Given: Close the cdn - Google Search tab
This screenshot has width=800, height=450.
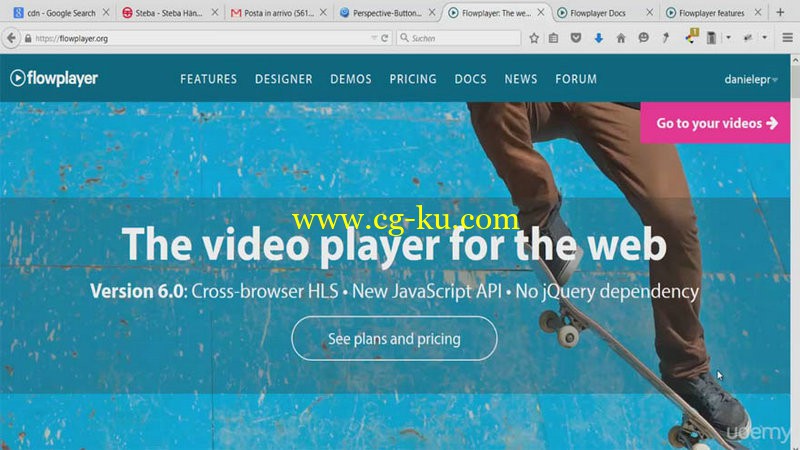Looking at the screenshot, I should click(106, 12).
